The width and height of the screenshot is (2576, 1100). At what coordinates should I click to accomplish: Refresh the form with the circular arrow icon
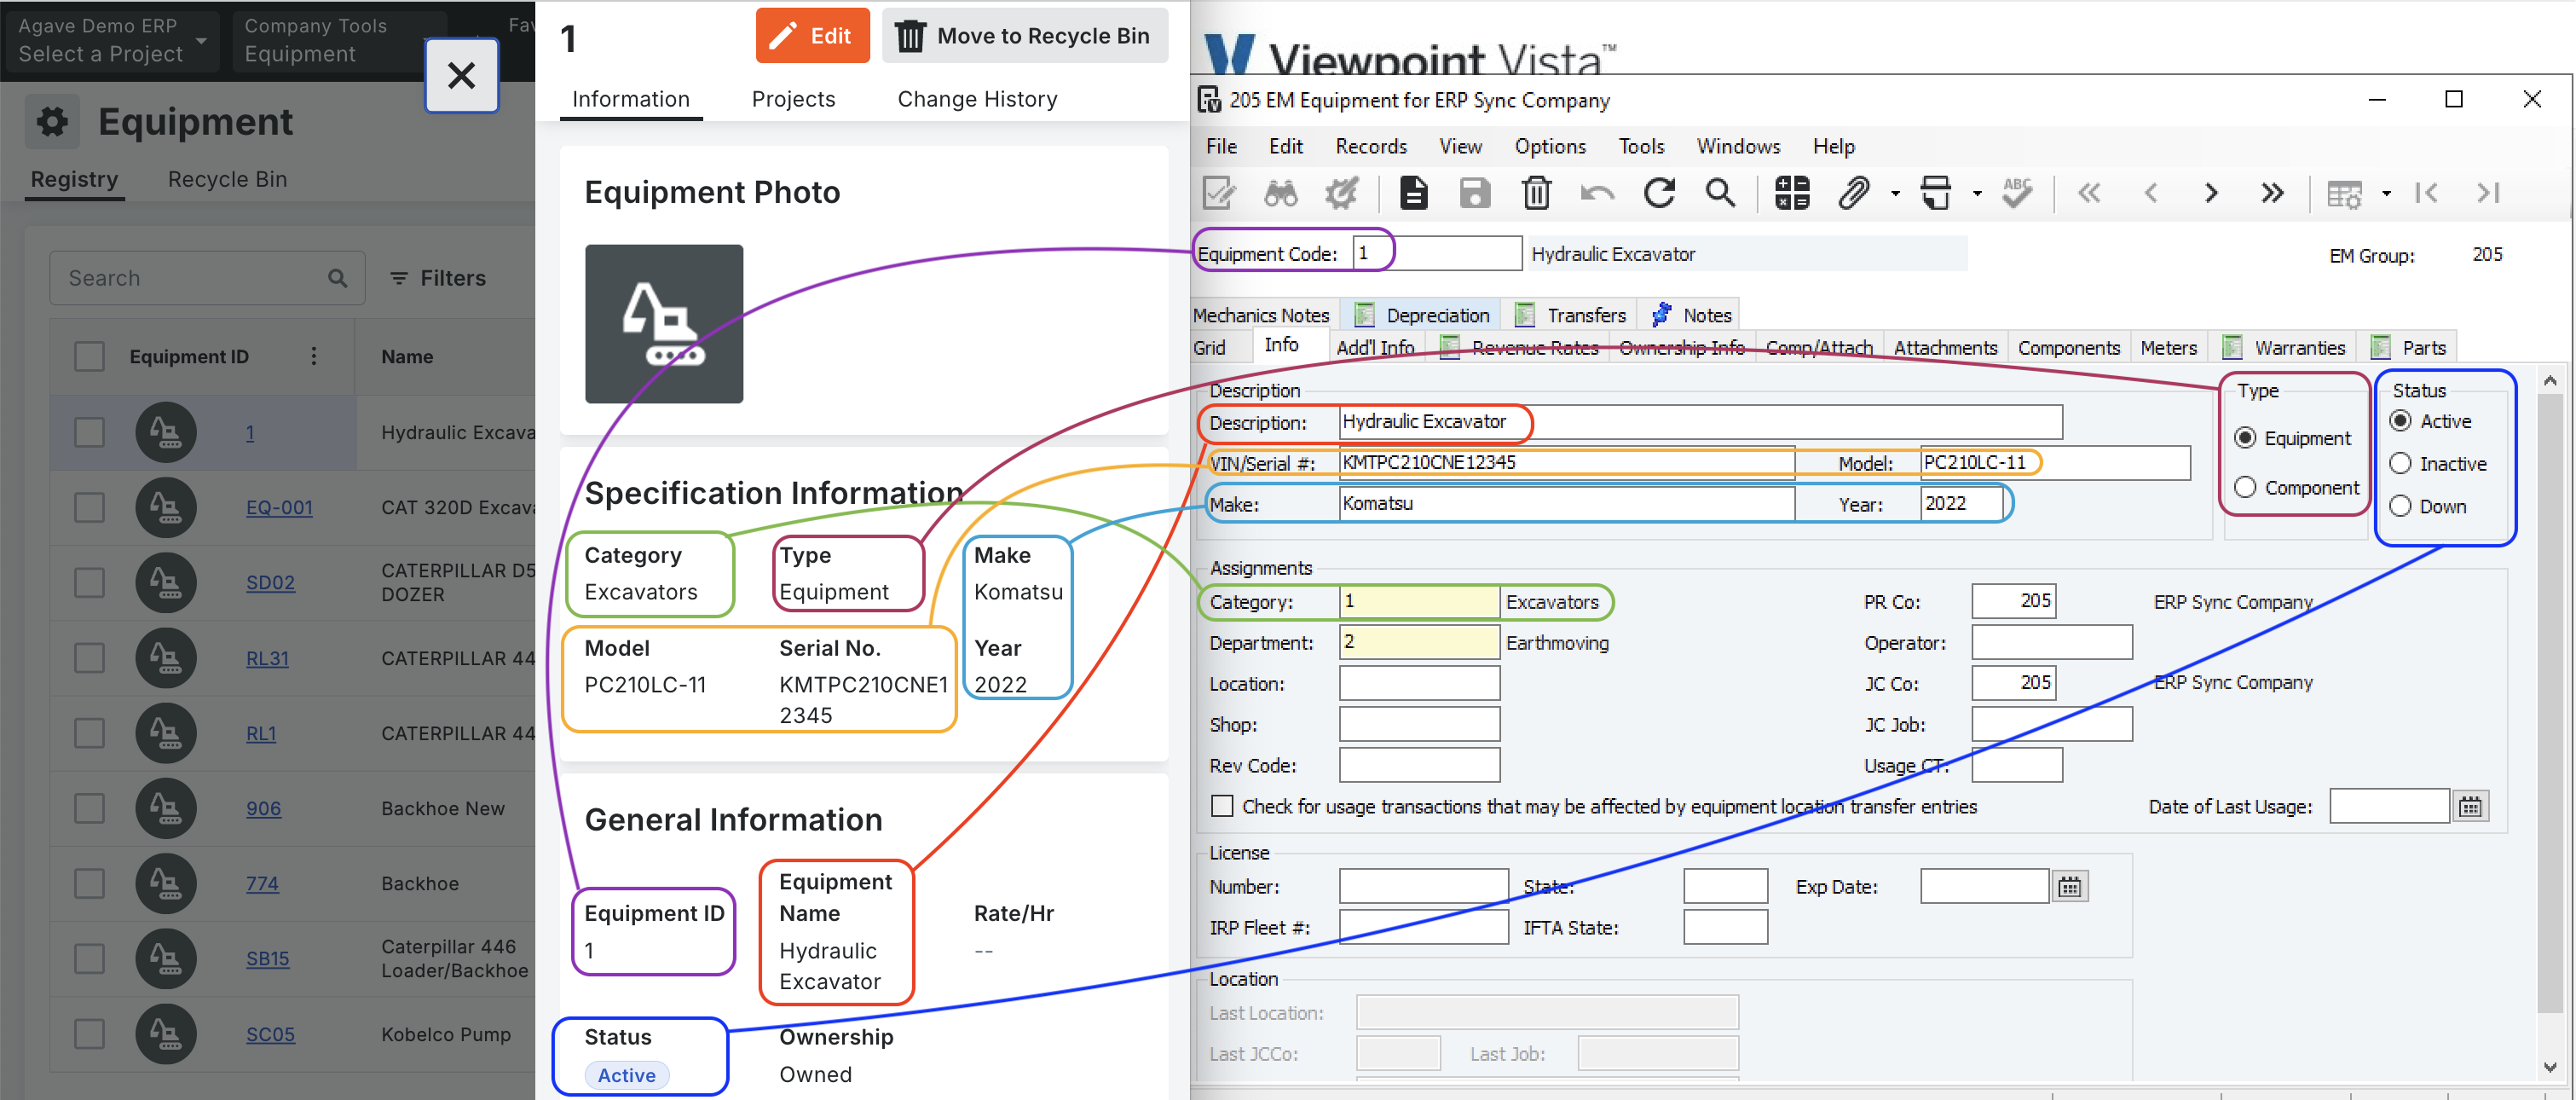pos(1659,193)
